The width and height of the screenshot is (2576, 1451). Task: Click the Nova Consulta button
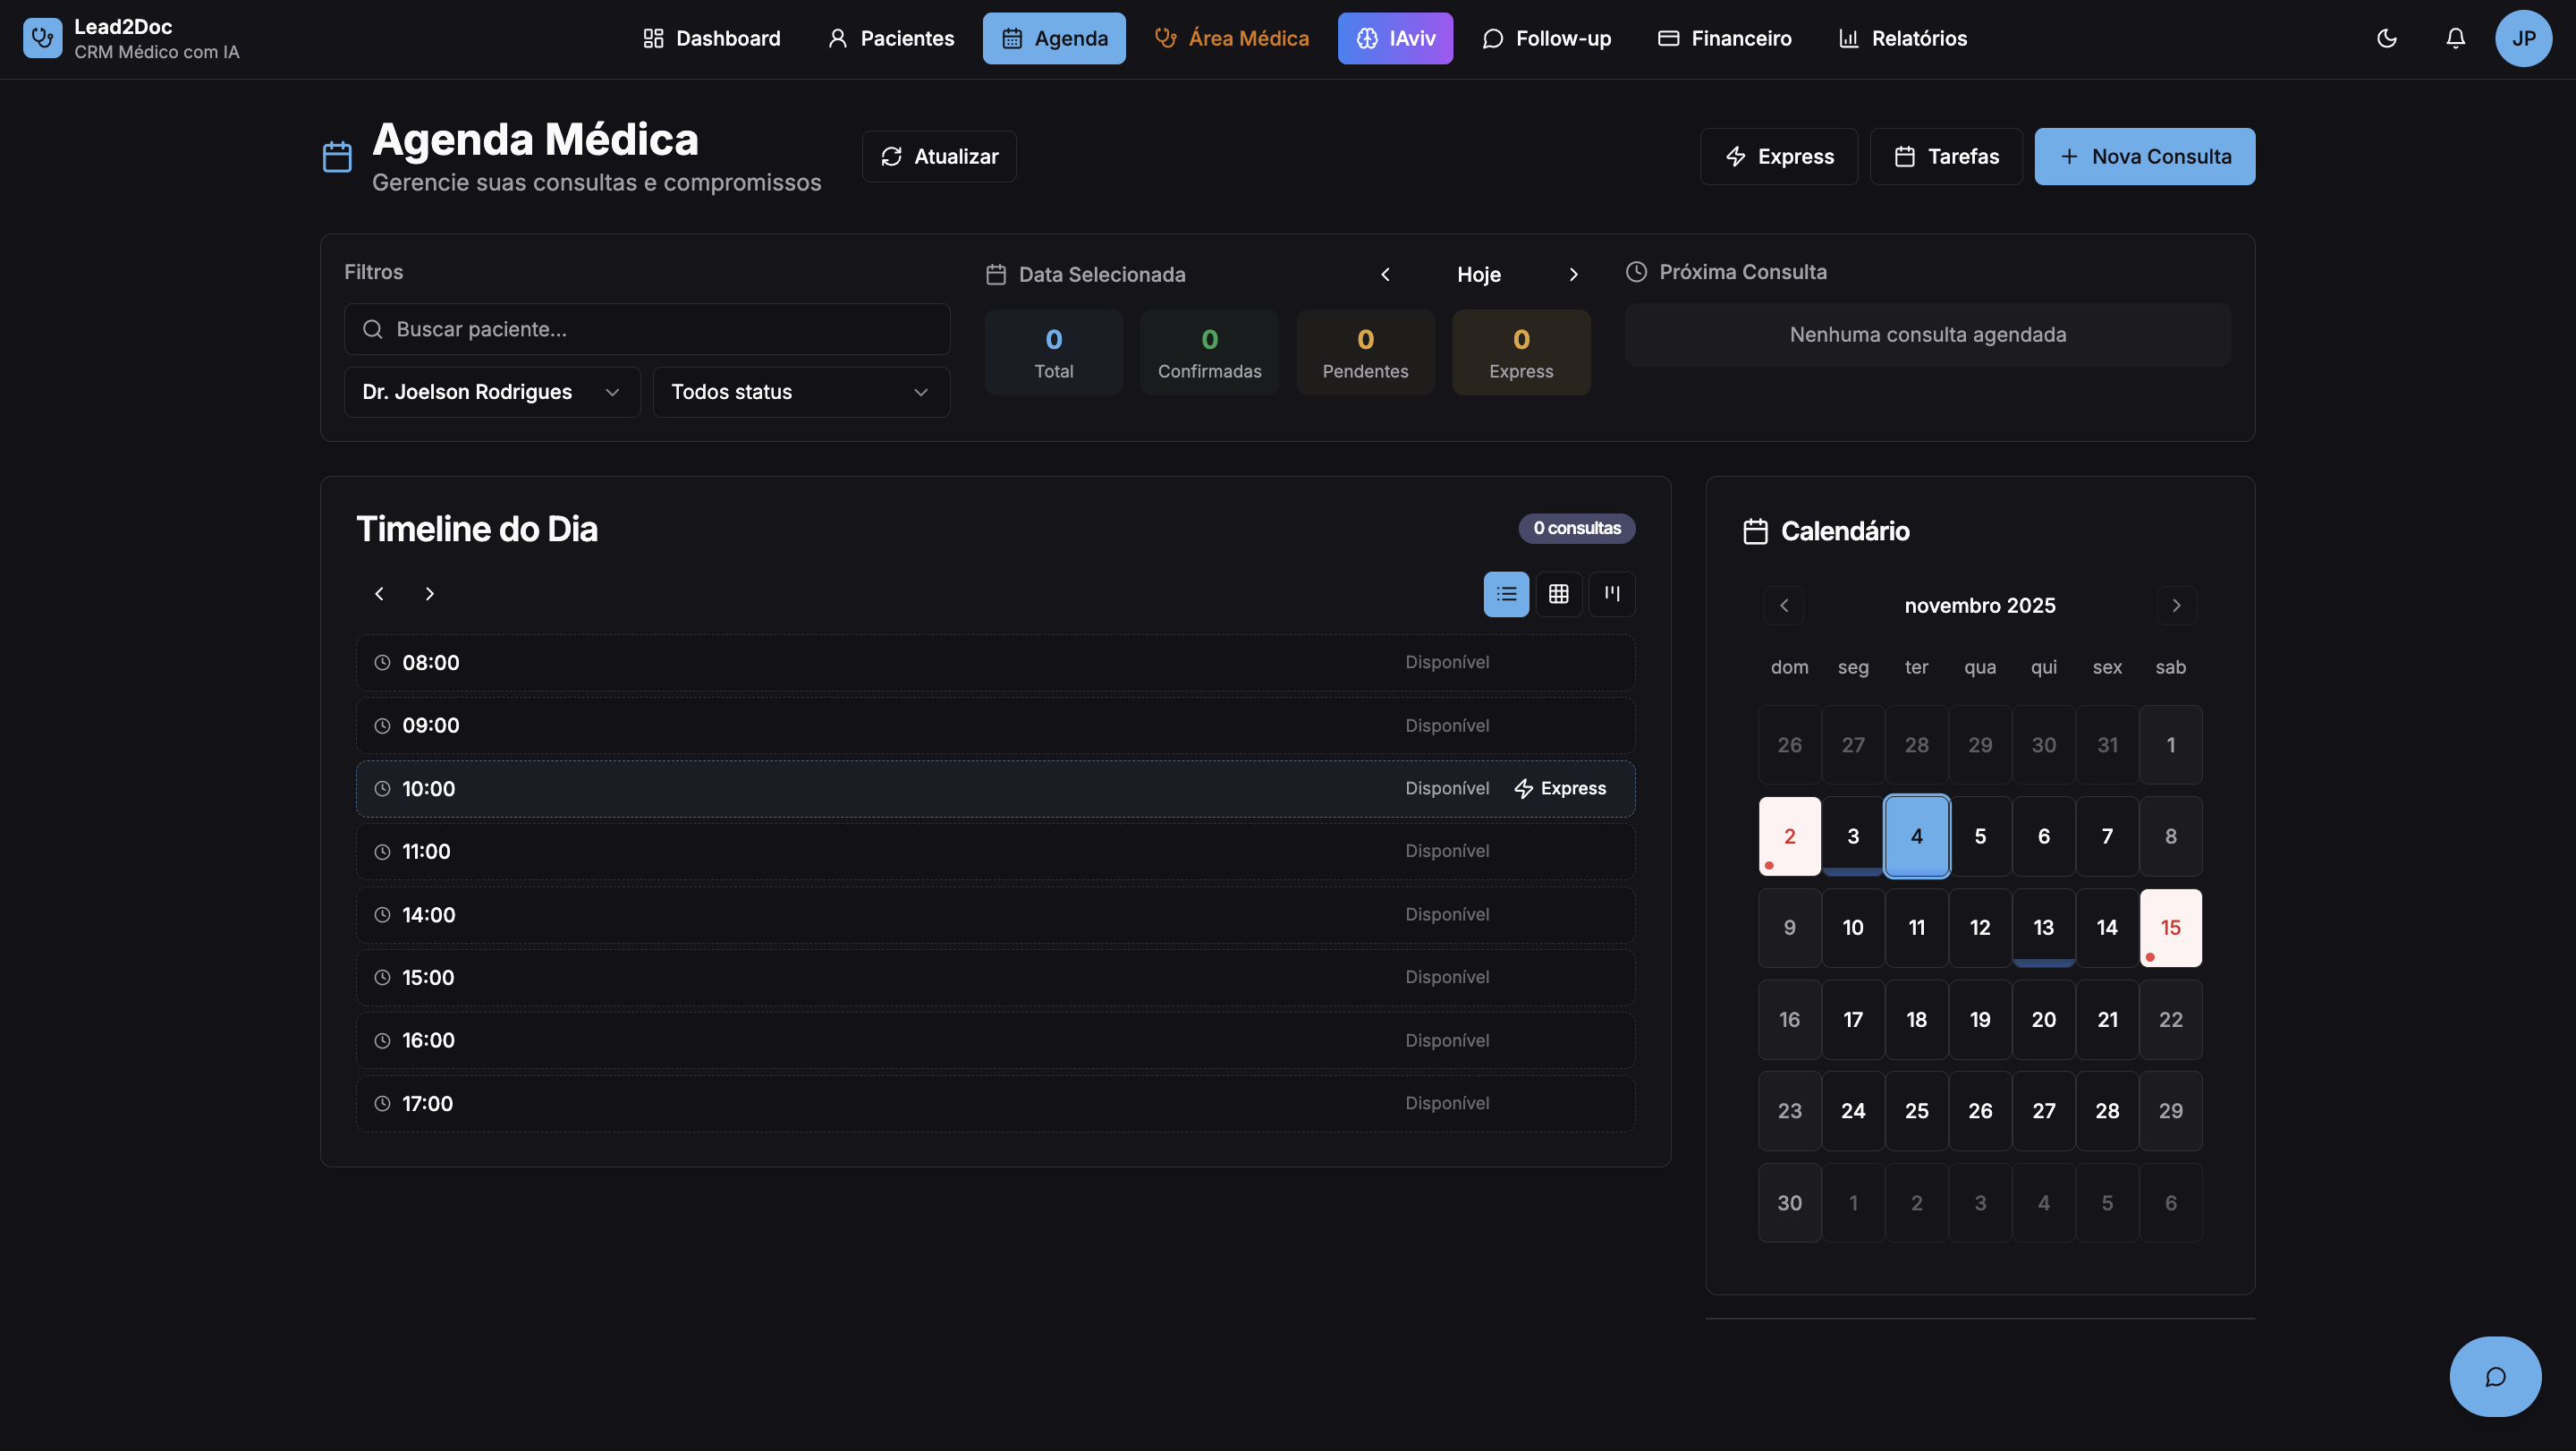tap(2144, 156)
